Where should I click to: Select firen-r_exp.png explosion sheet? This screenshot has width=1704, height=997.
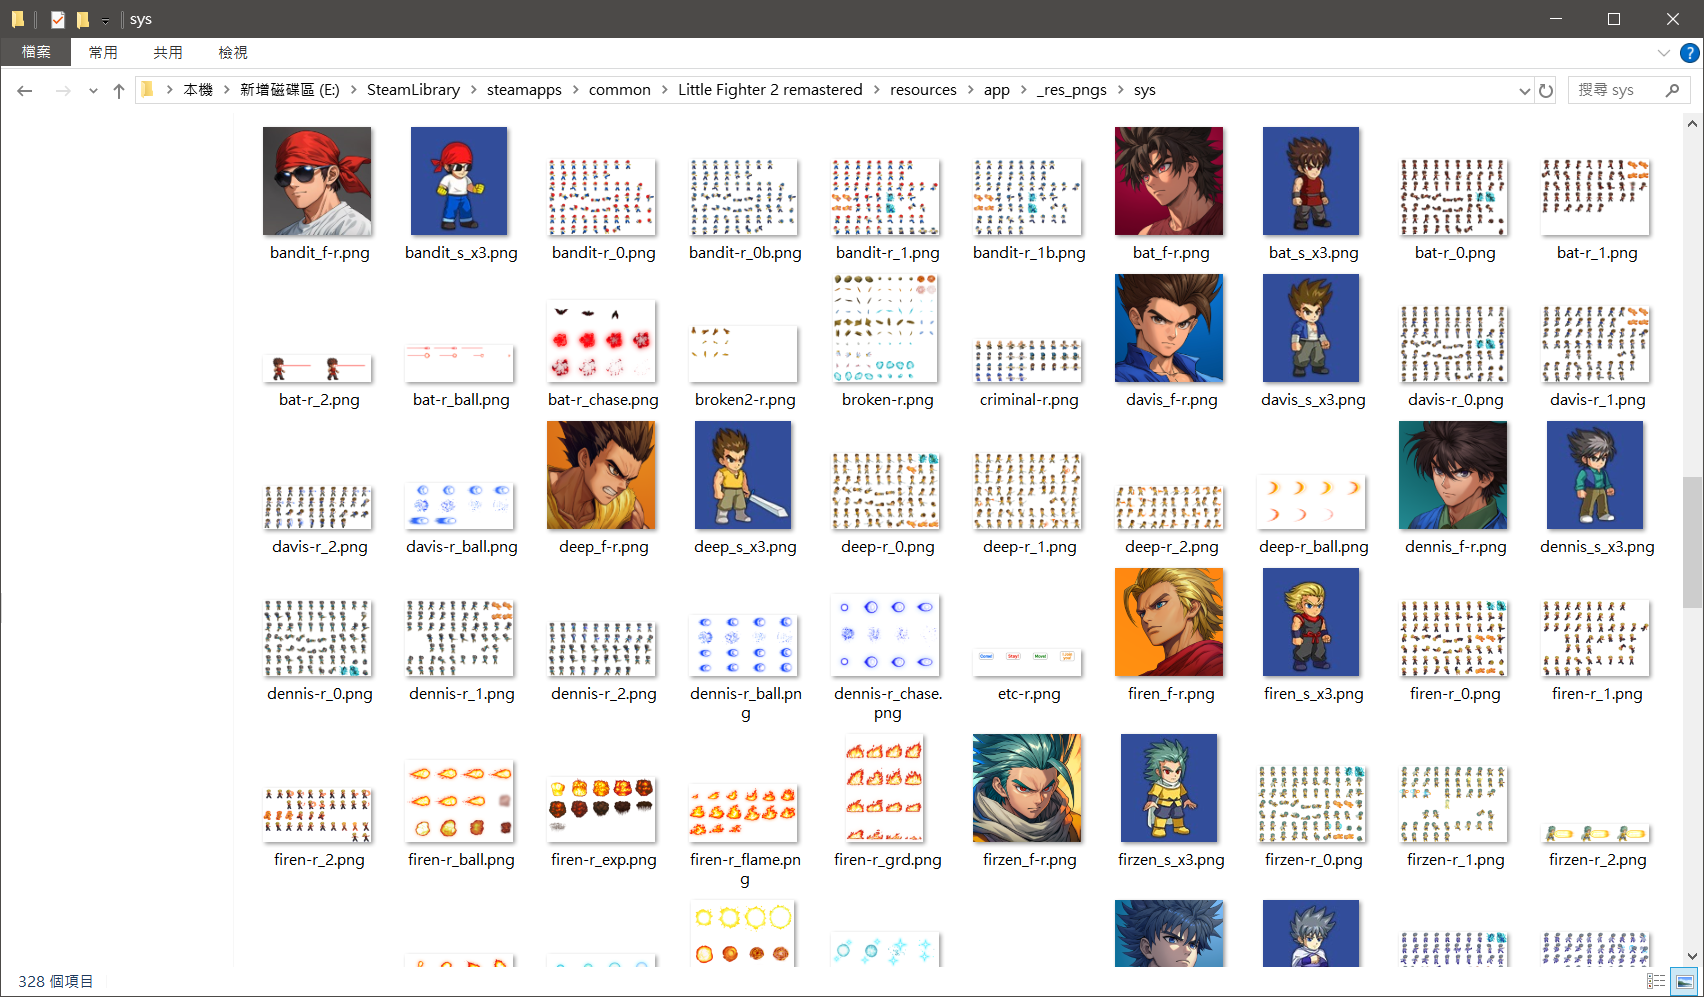tap(601, 809)
